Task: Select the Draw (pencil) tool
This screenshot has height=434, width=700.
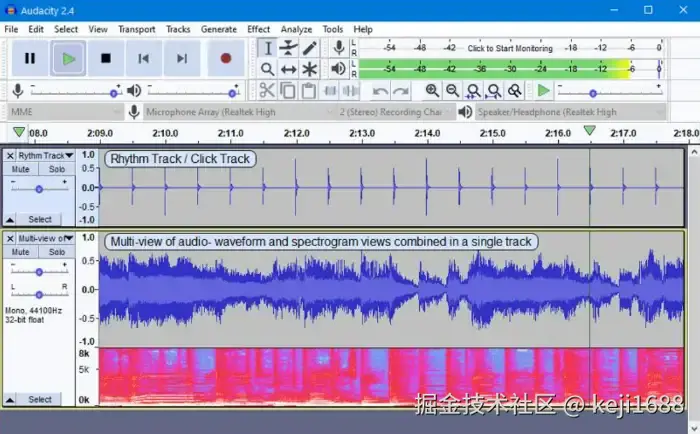Action: click(309, 48)
